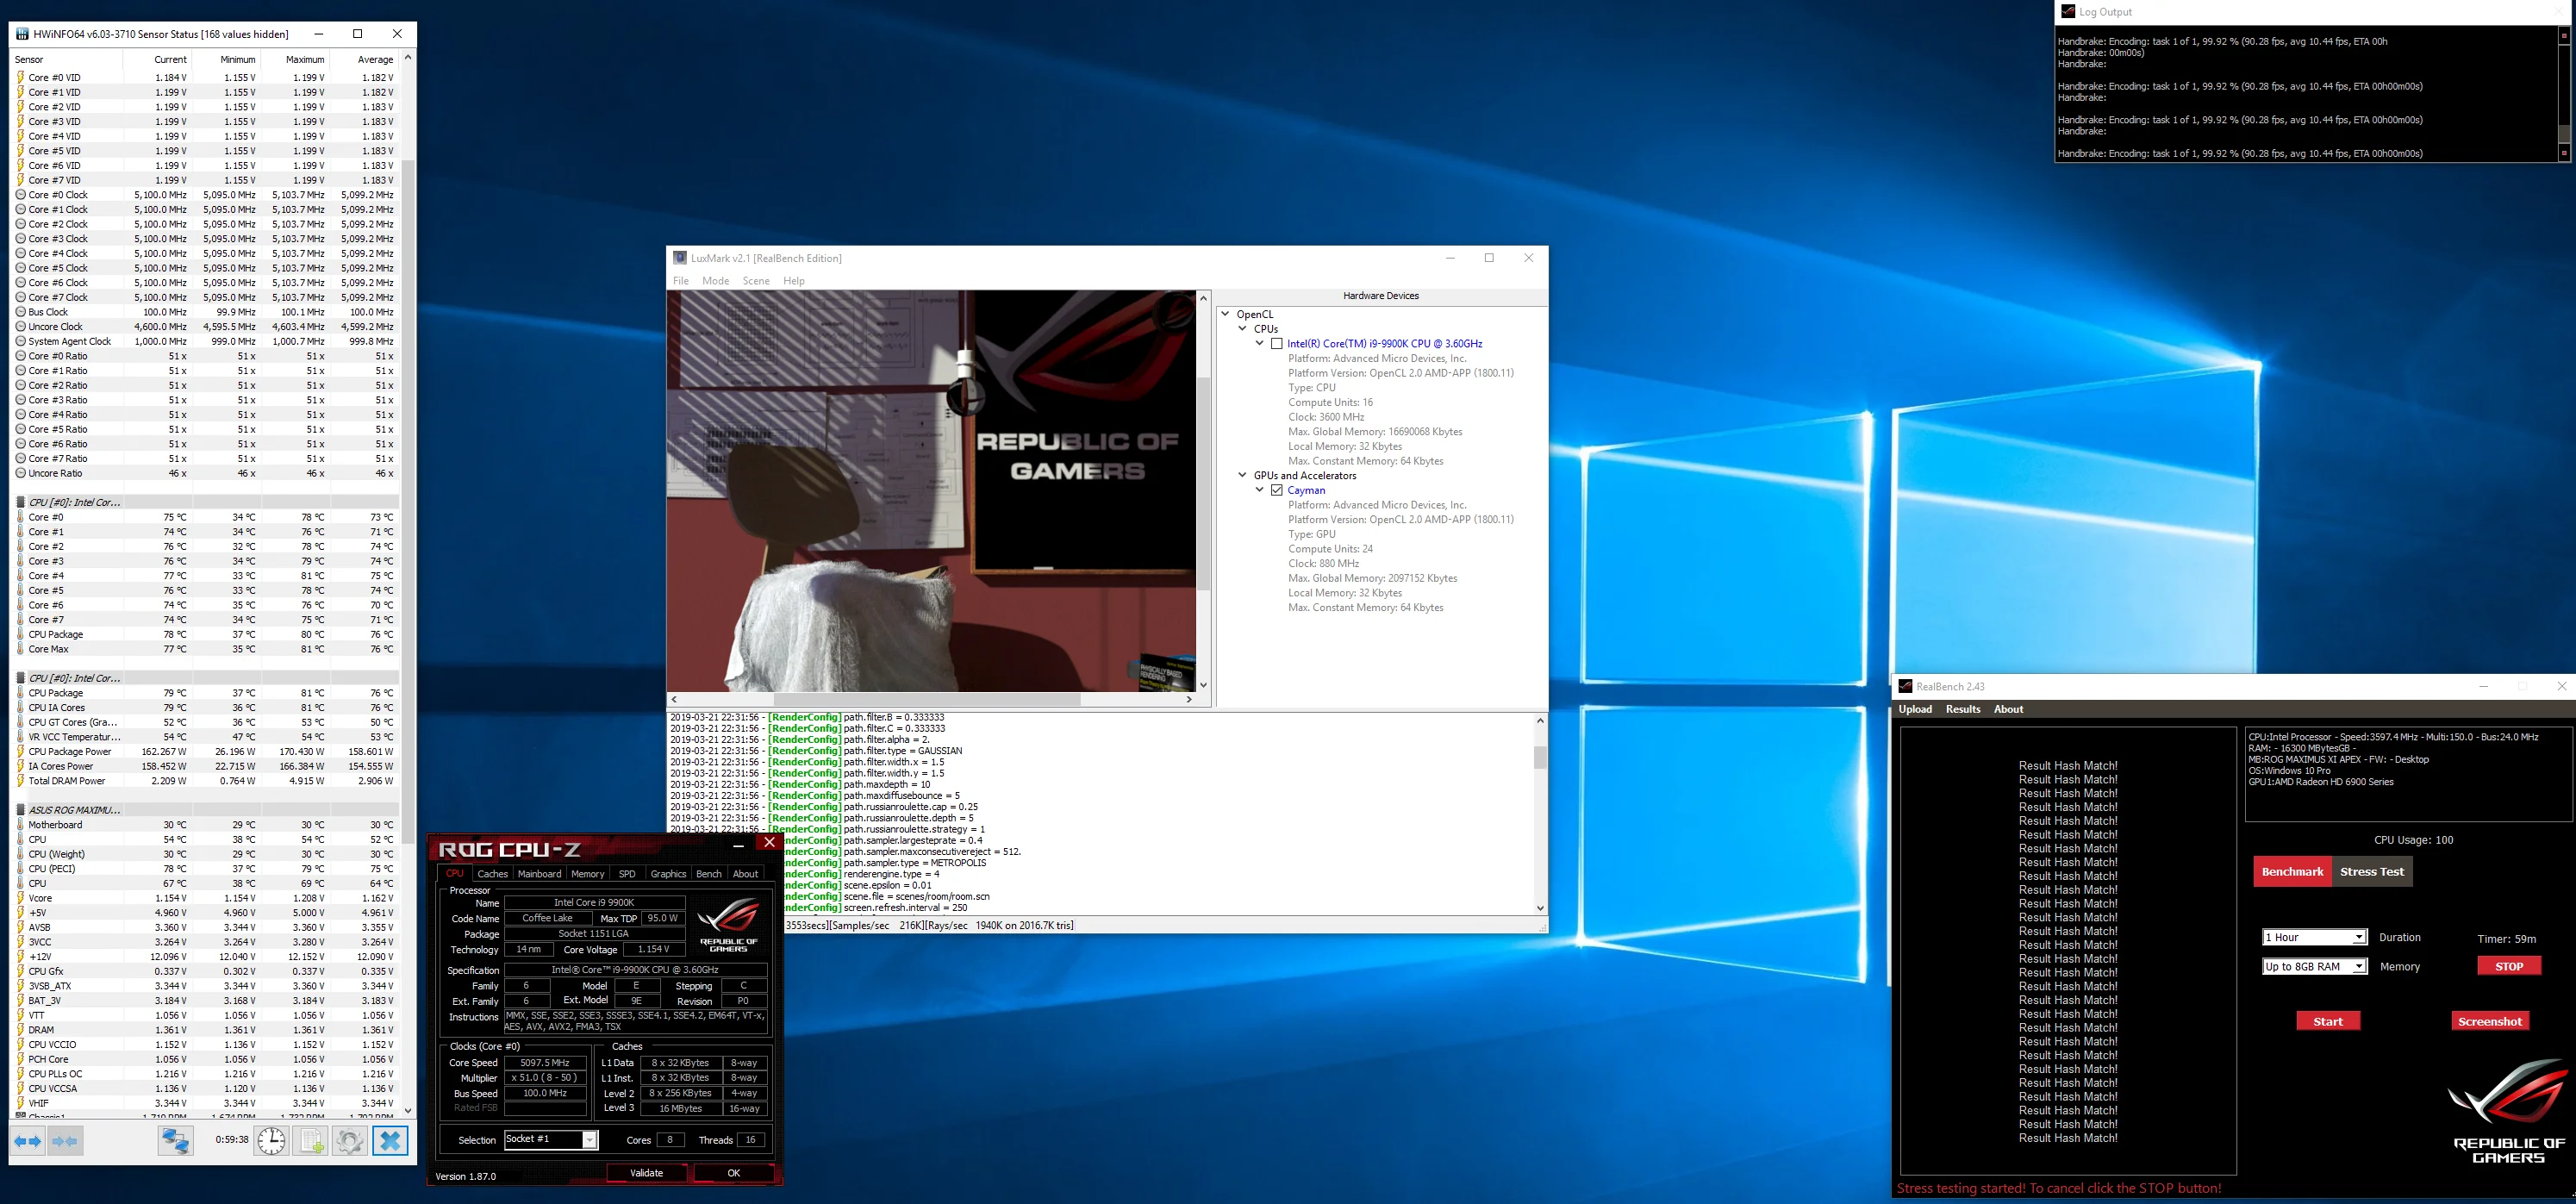2576x1204 pixels.
Task: Switch RealBench to Benchmark mode
Action: [2292, 872]
